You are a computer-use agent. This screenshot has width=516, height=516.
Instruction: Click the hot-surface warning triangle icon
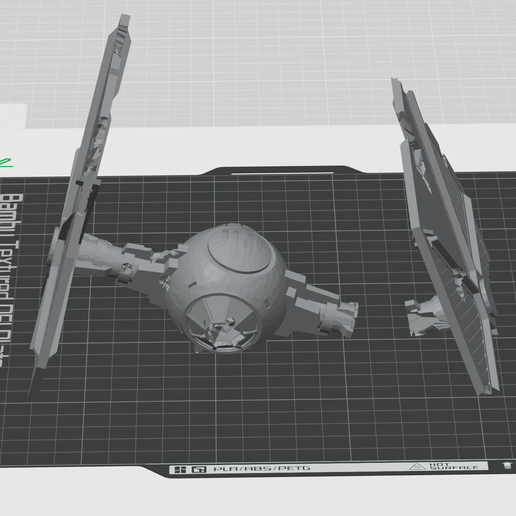point(417,467)
